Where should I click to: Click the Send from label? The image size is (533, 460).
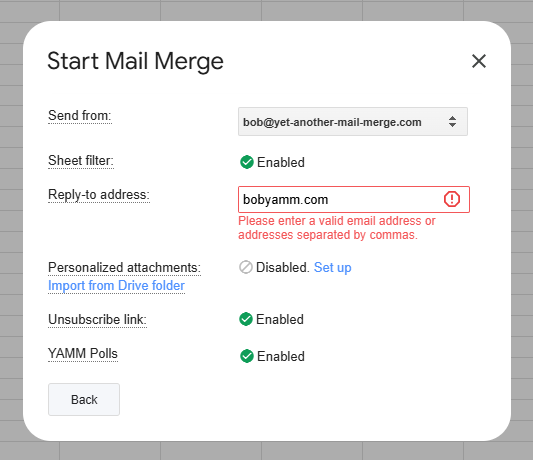click(80, 116)
